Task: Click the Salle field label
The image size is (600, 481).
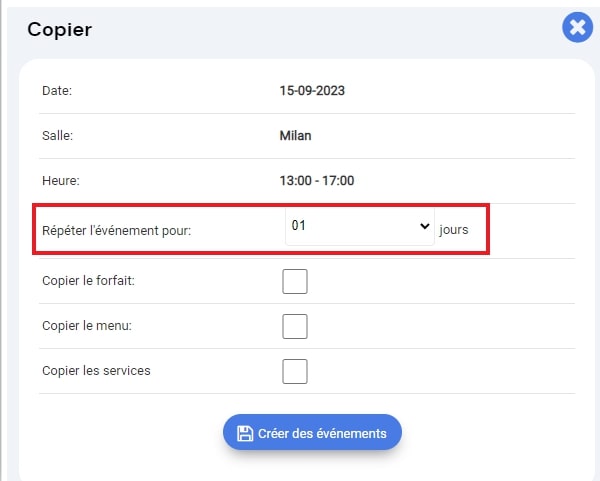Action: [x=57, y=135]
